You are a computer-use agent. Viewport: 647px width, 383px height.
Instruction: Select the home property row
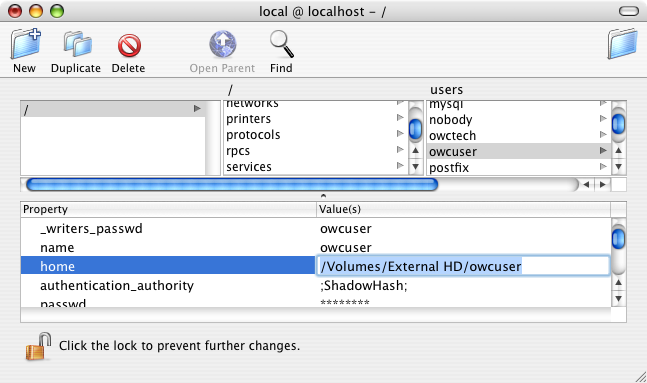click(168, 266)
